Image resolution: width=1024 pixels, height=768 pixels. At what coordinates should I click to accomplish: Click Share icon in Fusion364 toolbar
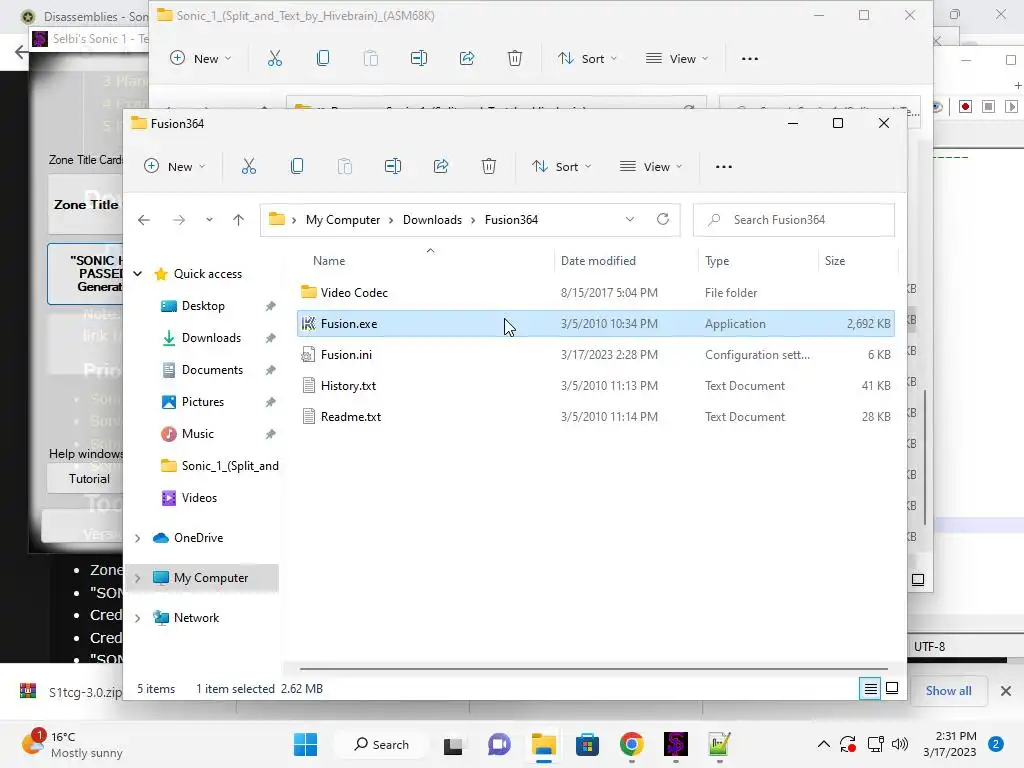tap(441, 167)
